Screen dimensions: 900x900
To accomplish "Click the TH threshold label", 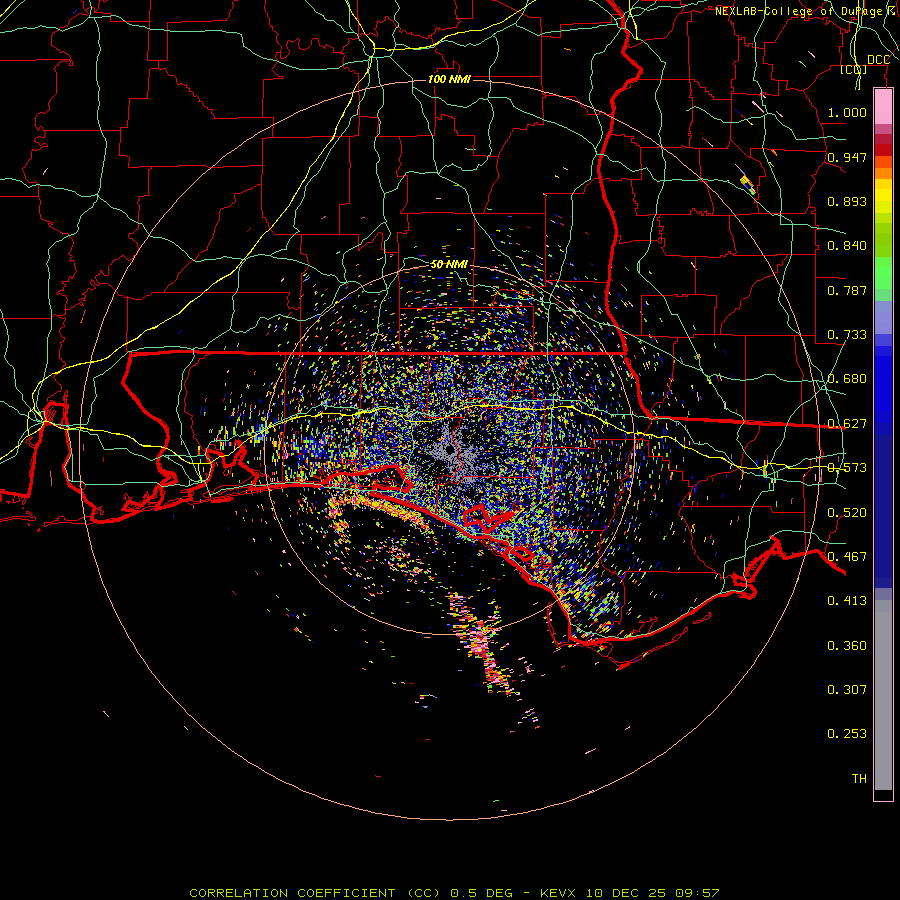I will pyautogui.click(x=859, y=779).
